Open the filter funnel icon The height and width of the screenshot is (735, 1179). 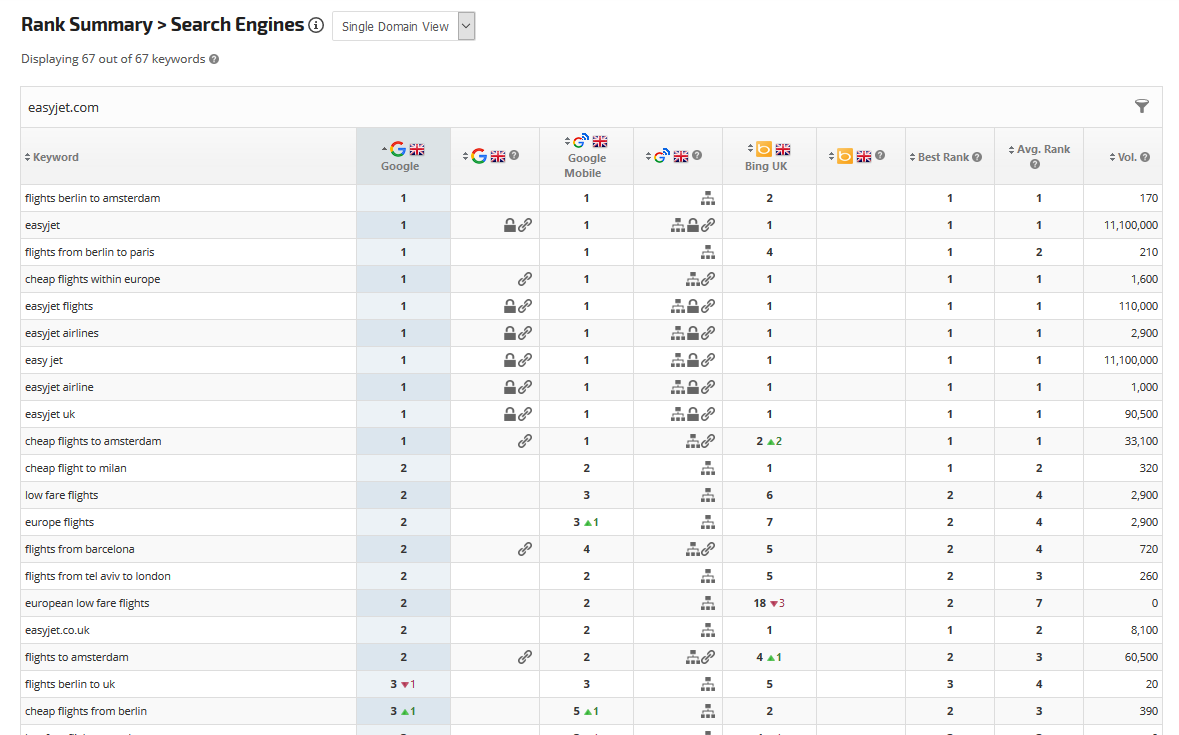click(x=1141, y=107)
